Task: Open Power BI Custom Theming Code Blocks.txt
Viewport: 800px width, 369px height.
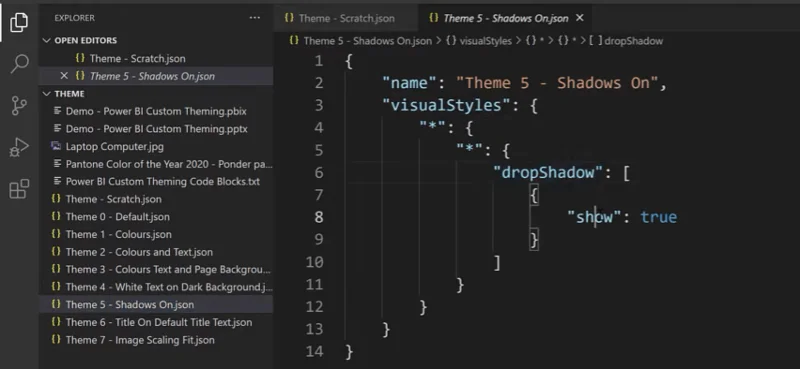Action: click(156, 182)
